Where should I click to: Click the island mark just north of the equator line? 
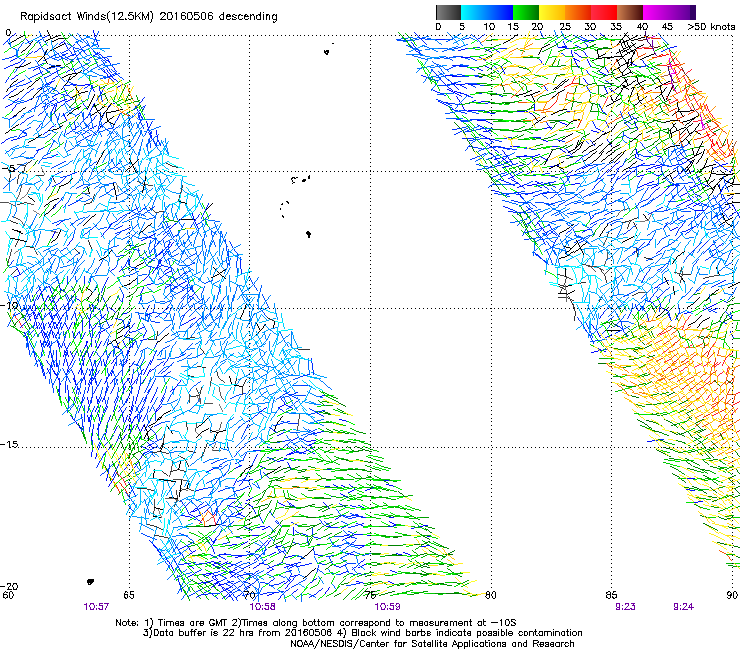point(327,51)
